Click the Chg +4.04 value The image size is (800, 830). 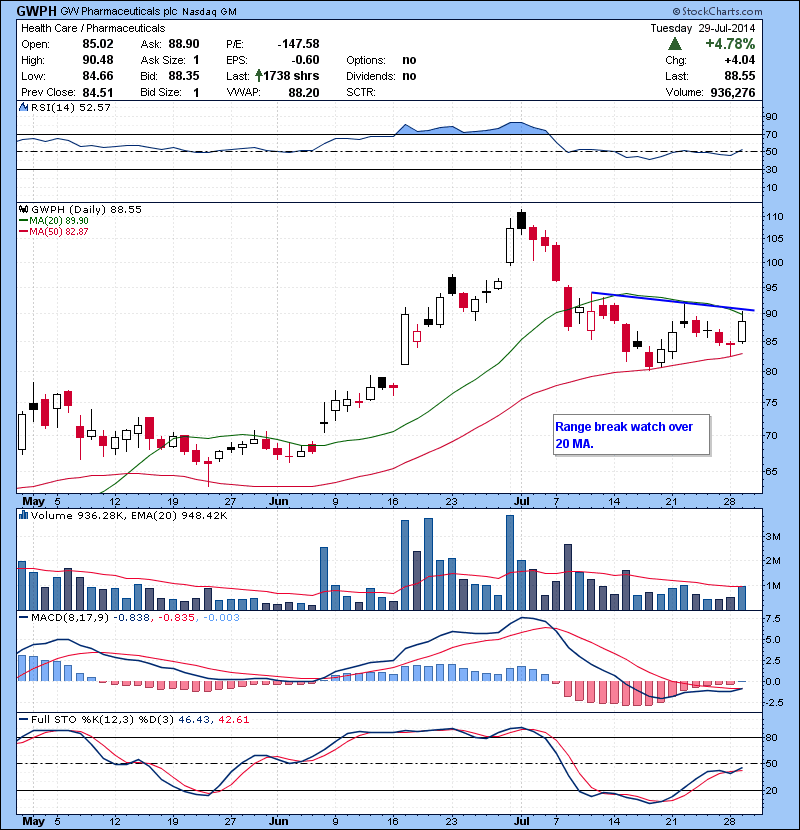[740, 59]
